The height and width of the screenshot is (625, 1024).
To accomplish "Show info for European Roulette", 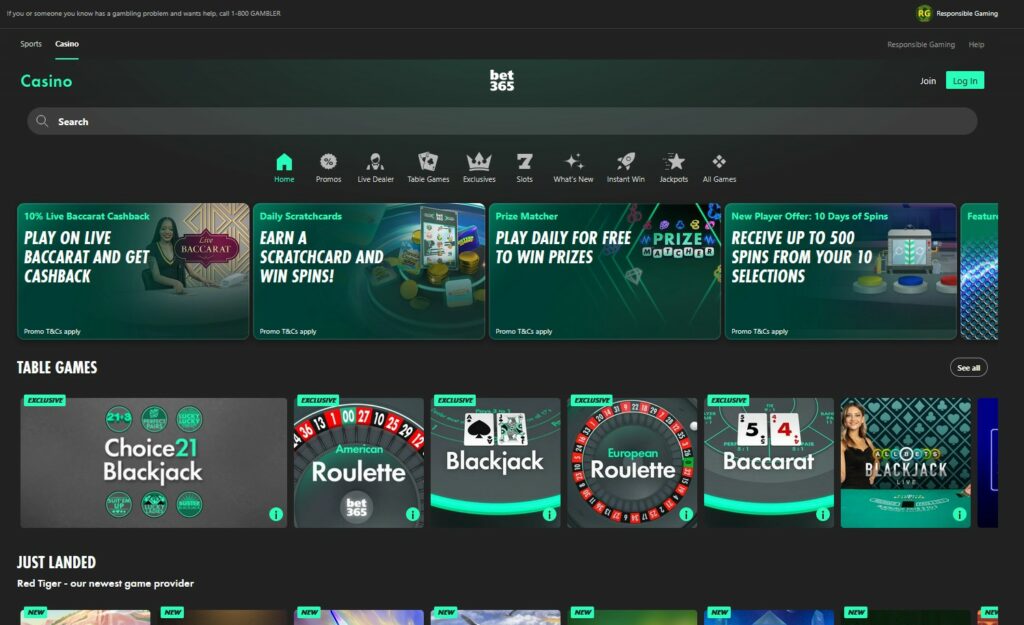I will click(686, 515).
